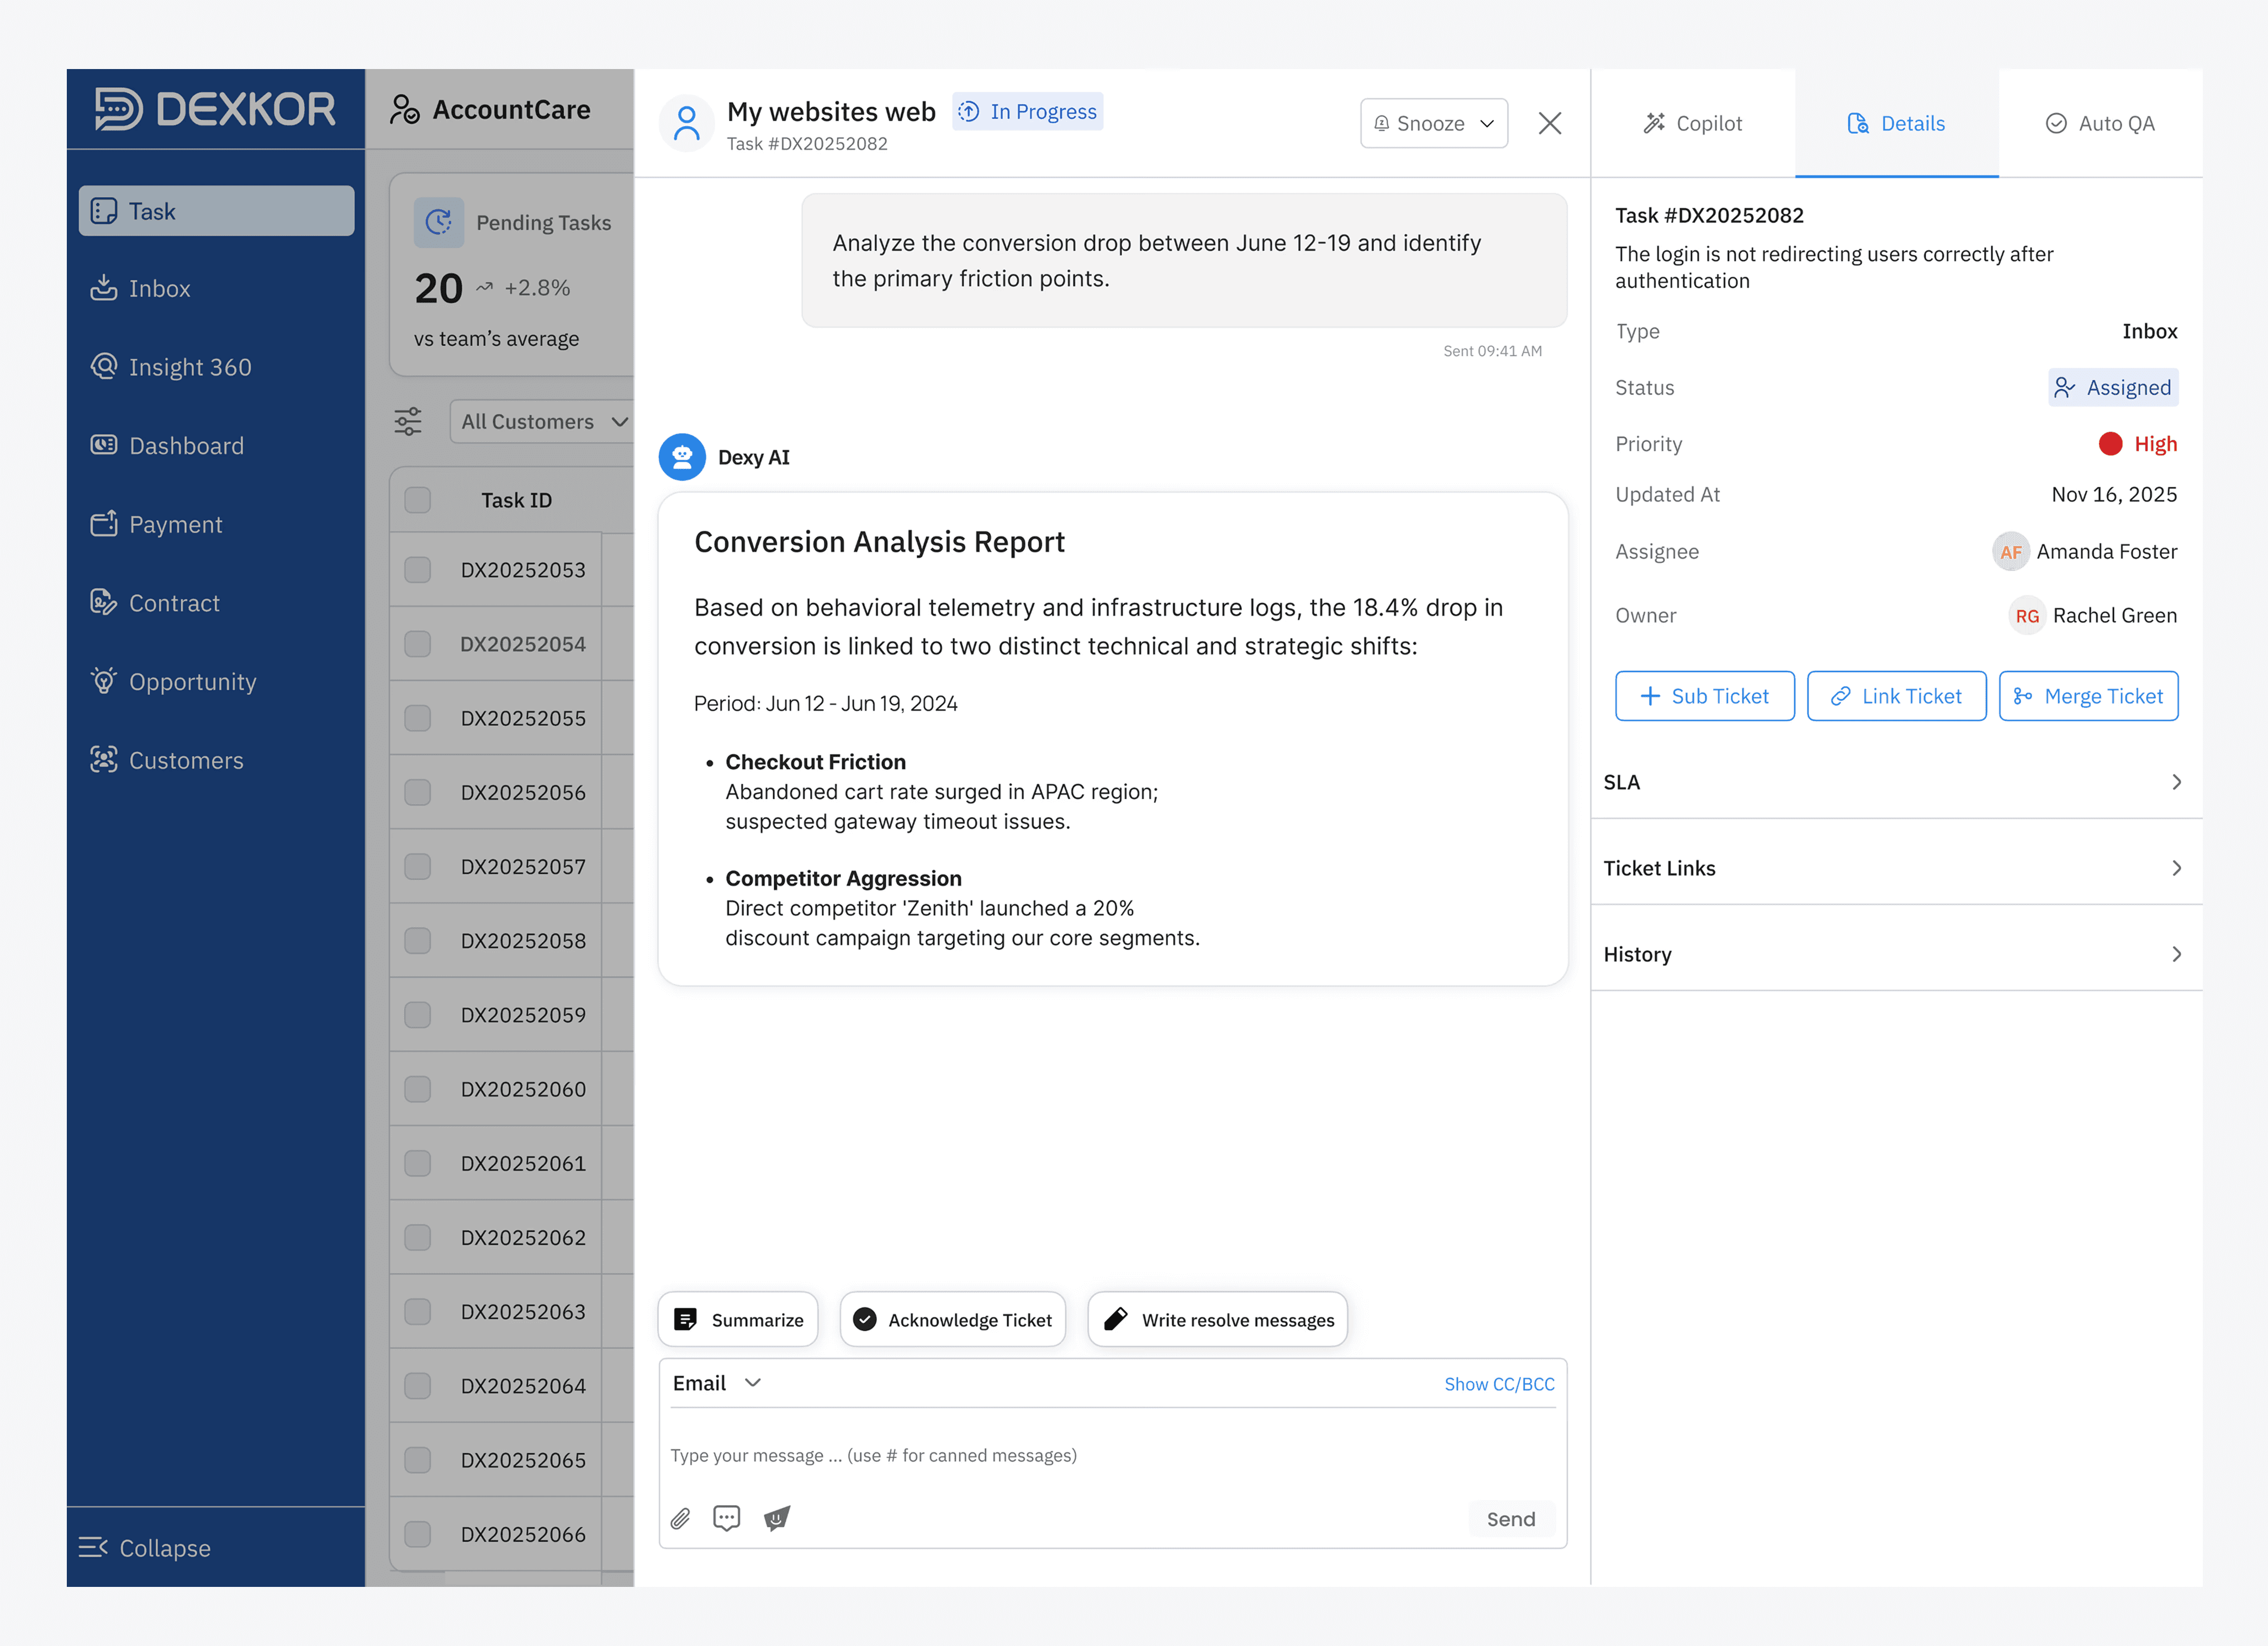Click the scheduled send icon beside the chat icon
This screenshot has height=1646, width=2268.
777,1518
